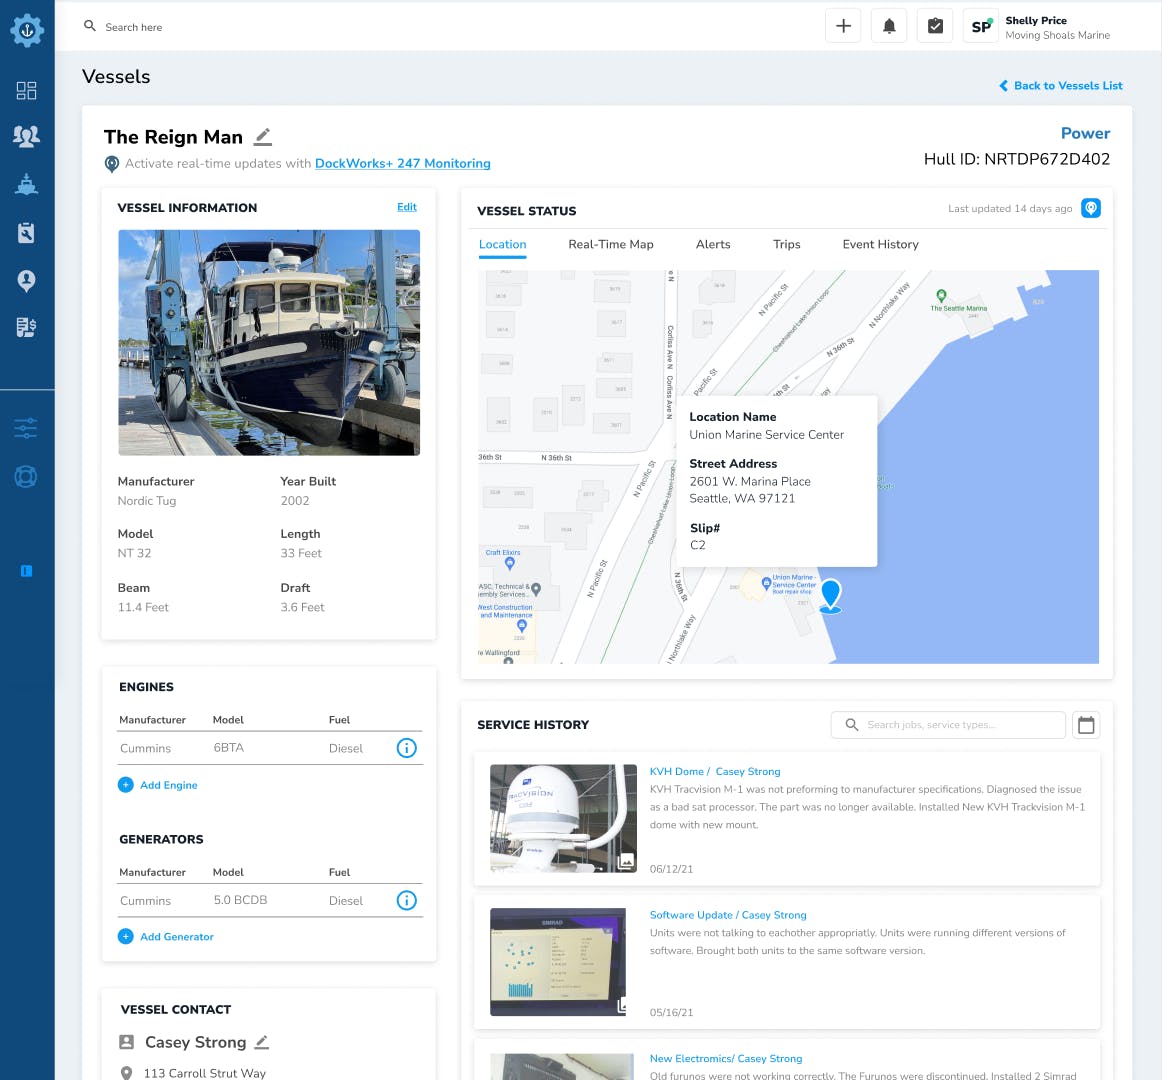Select the Location tab

coord(502,245)
